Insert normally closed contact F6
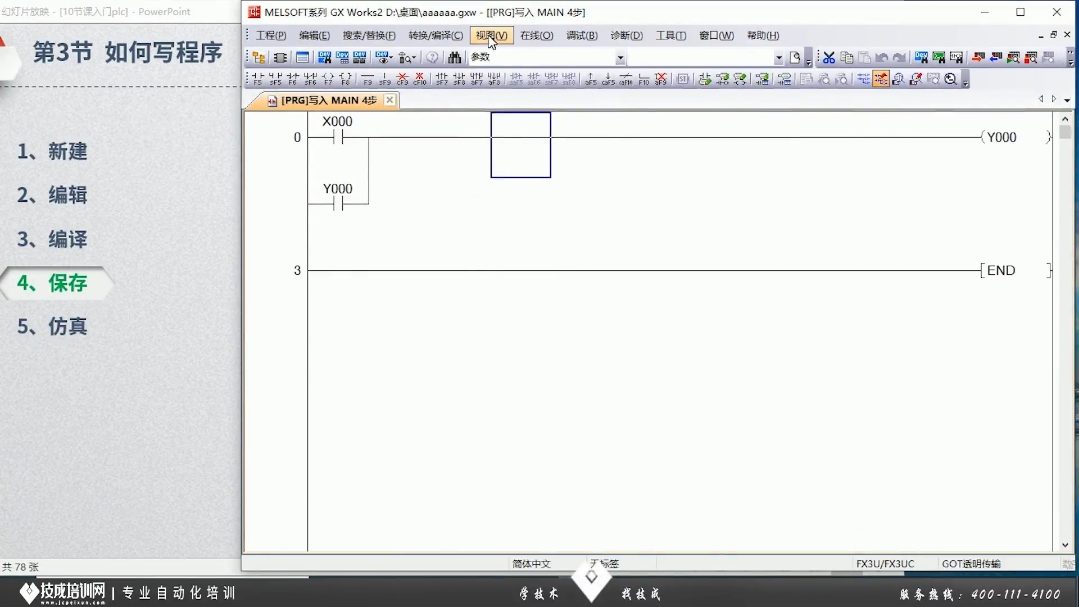 tap(292, 79)
